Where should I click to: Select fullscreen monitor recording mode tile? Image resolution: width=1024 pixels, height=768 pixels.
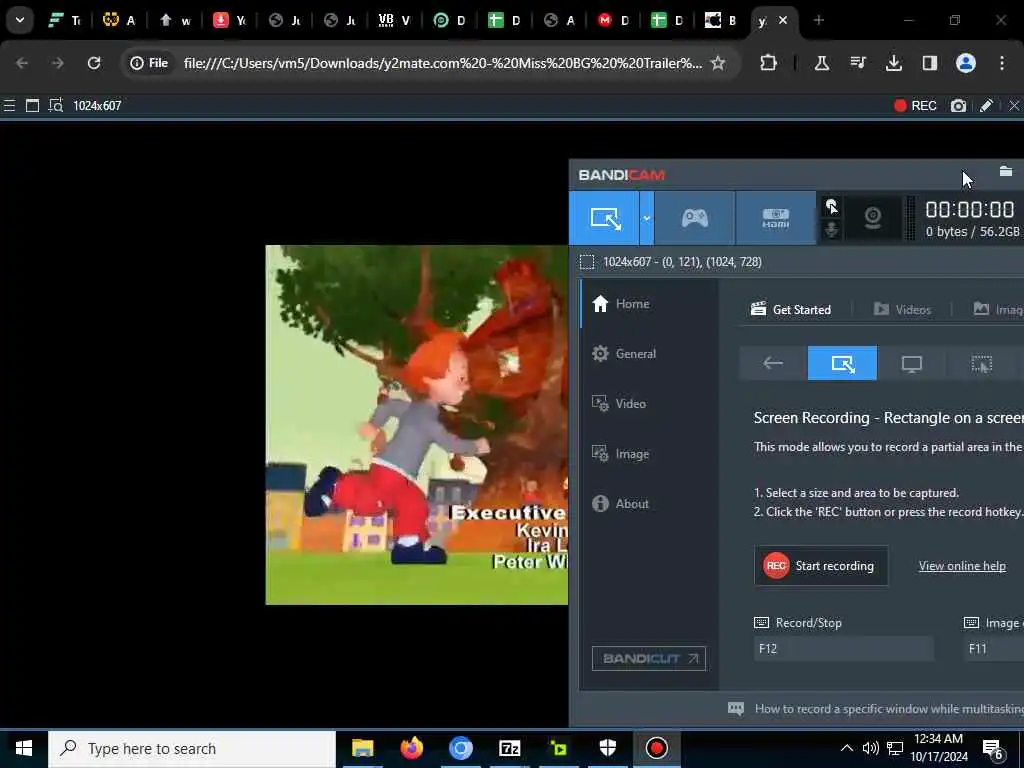click(912, 363)
